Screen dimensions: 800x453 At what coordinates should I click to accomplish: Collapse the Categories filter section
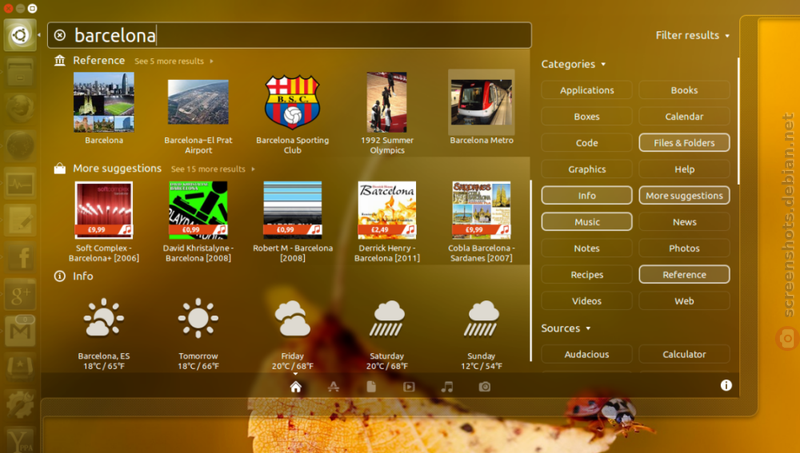(x=573, y=64)
